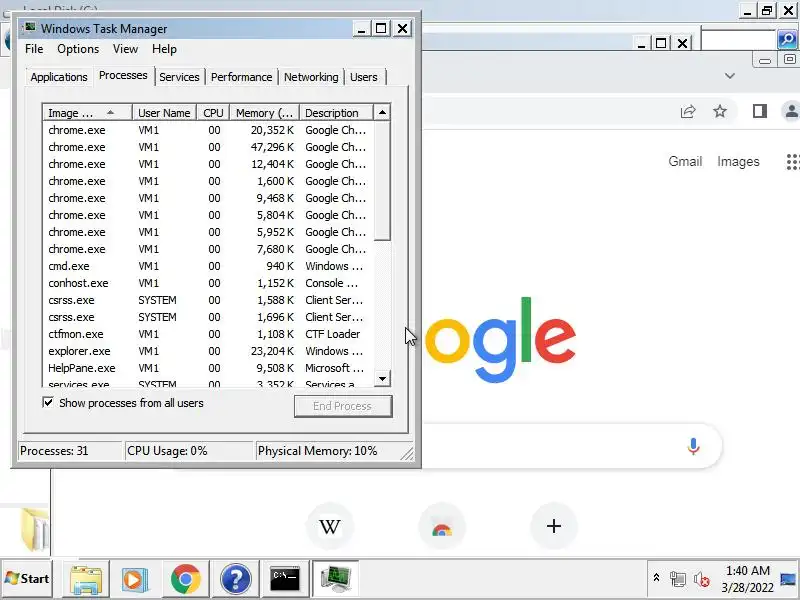
Task: Switch to the Networking tab
Action: tap(311, 77)
